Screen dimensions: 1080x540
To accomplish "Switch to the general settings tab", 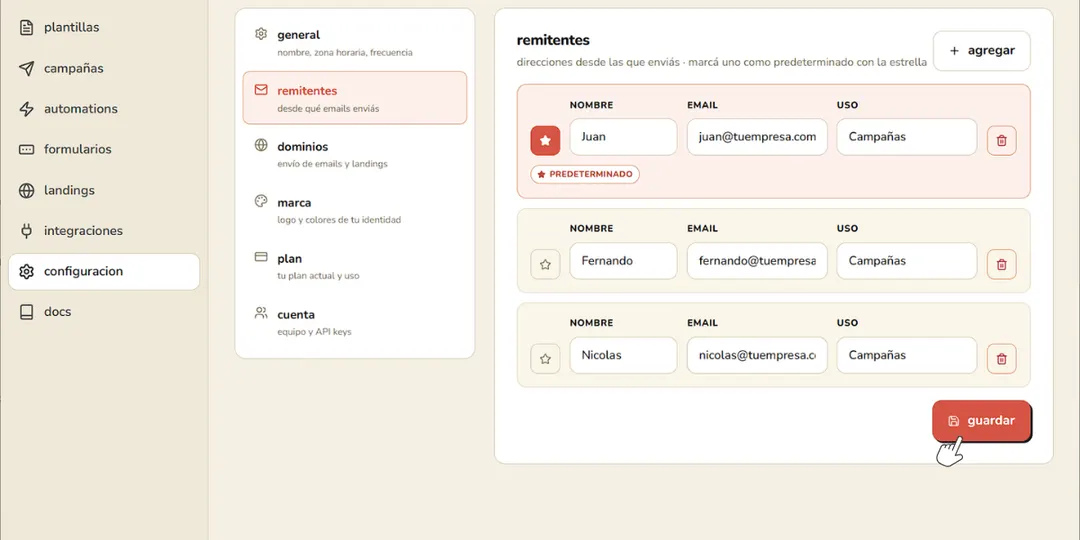I will [x=355, y=42].
